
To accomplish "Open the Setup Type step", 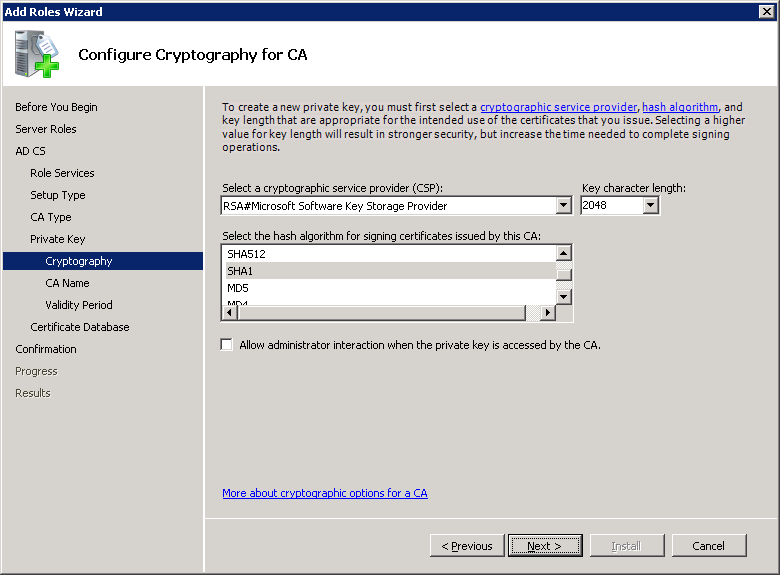I will [58, 195].
